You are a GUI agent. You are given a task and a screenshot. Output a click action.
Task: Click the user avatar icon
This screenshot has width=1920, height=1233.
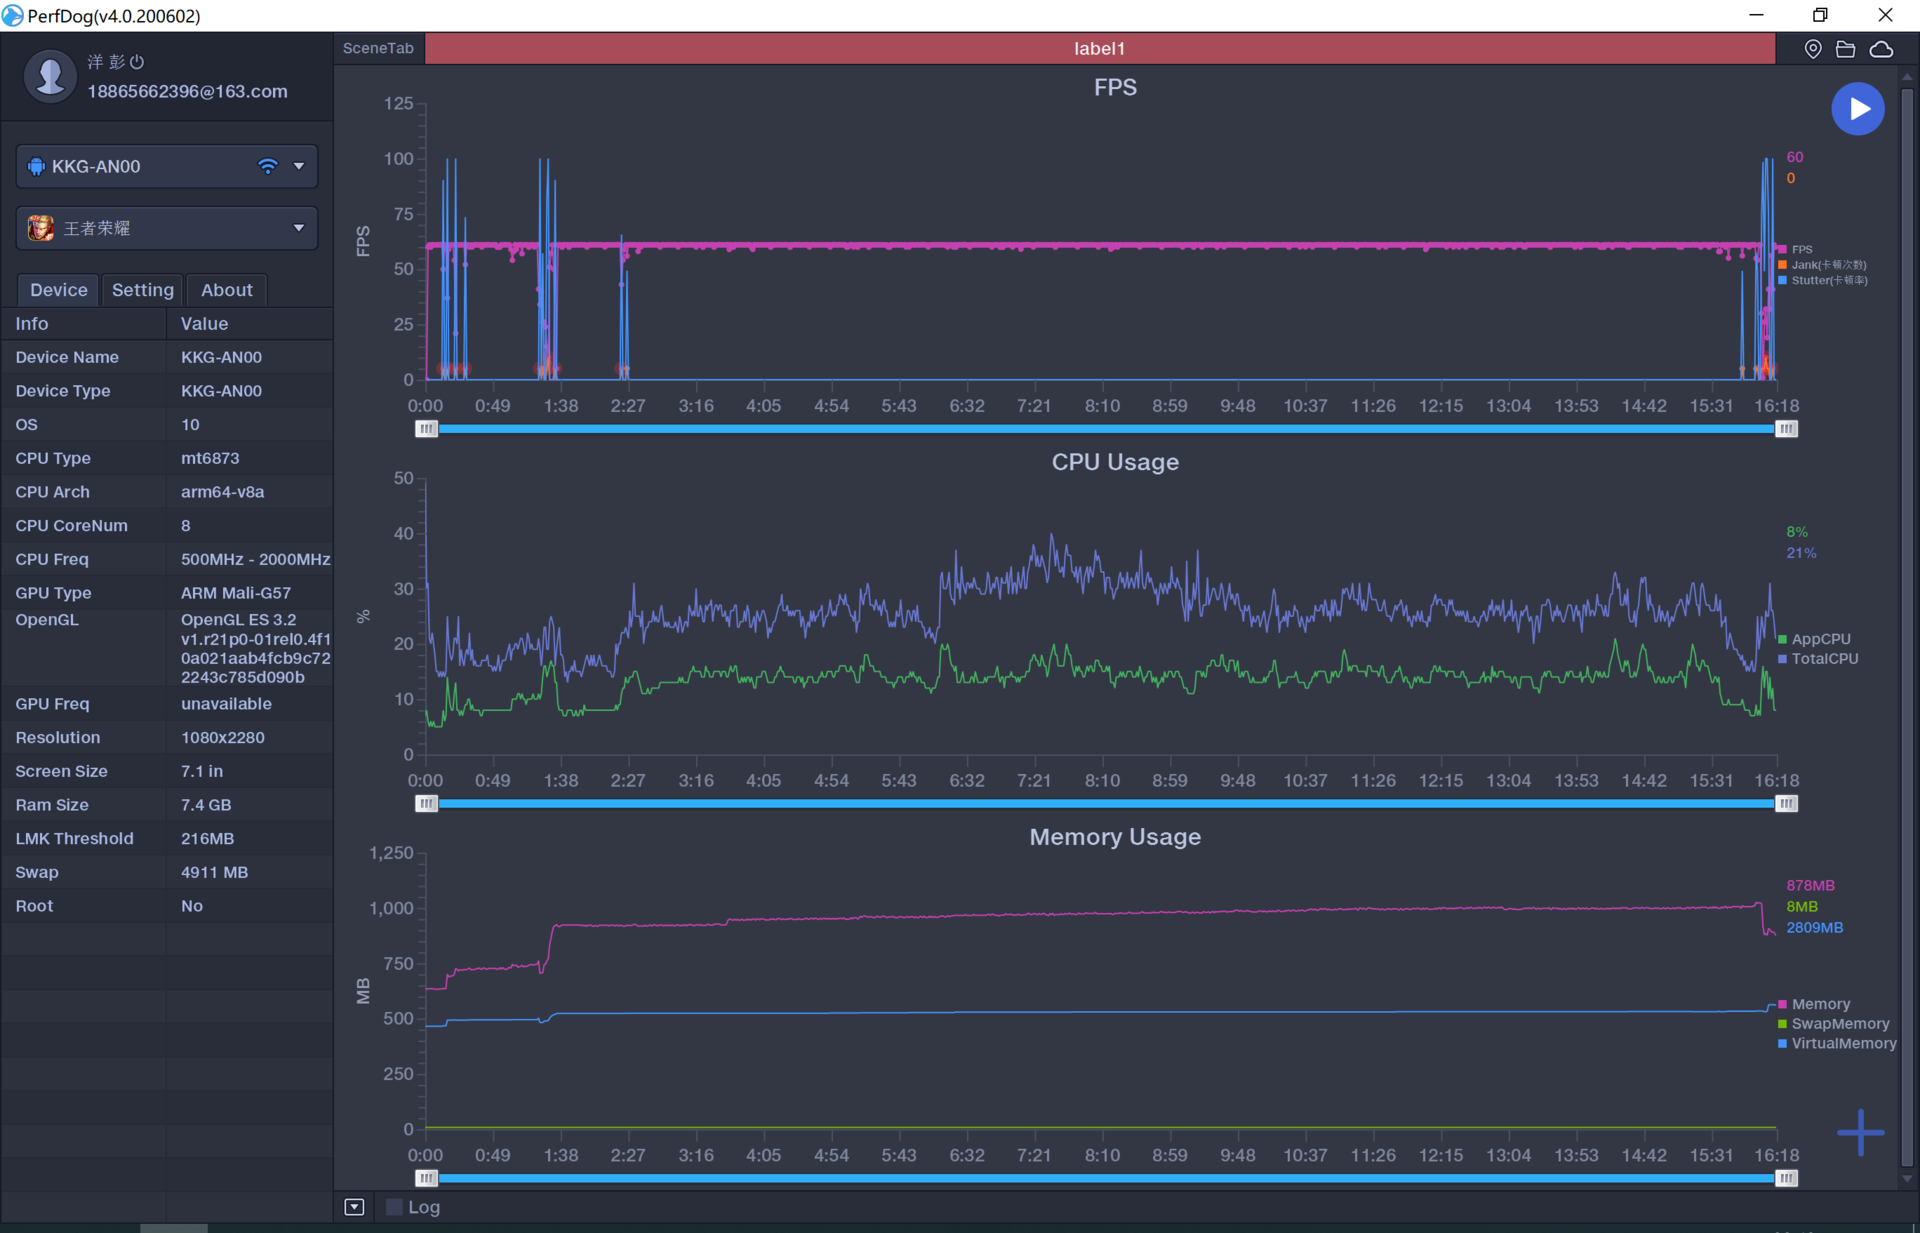(49, 76)
